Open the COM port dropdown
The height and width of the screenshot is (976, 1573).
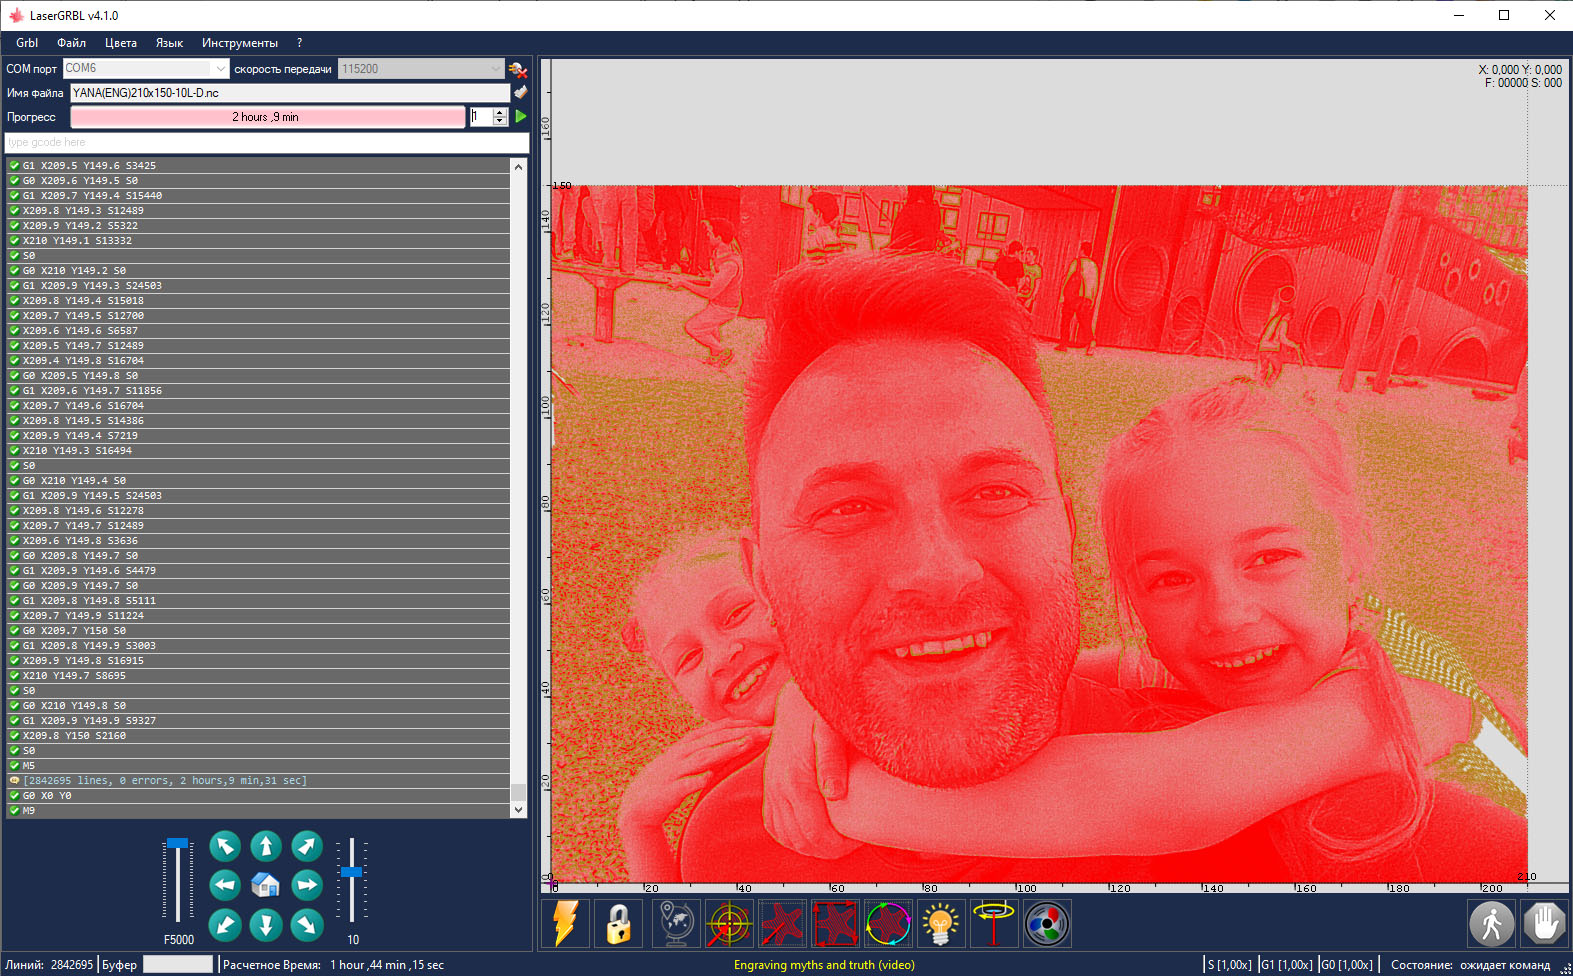220,69
